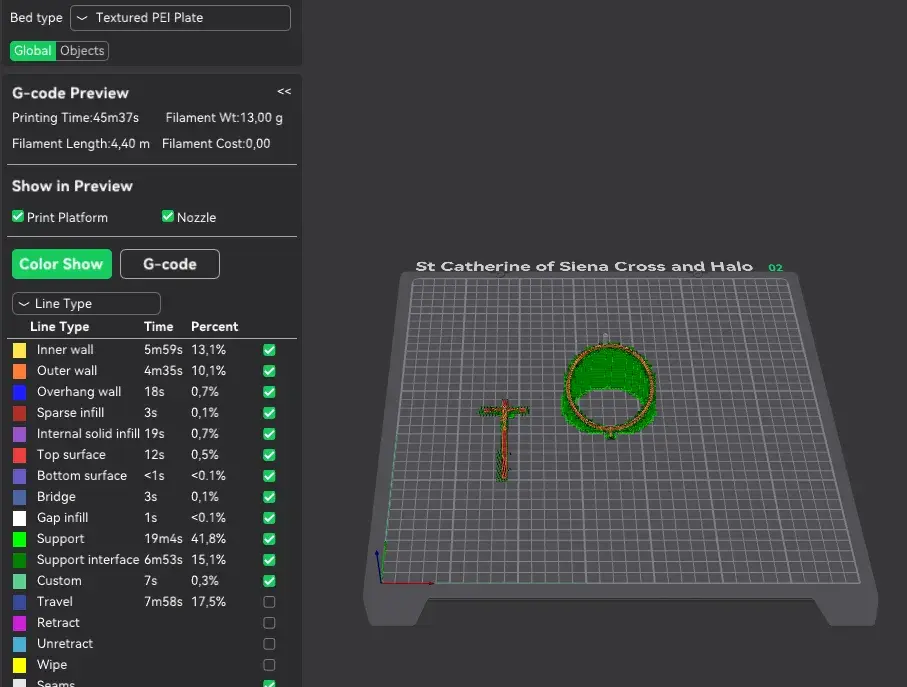Click the Color Show button
The width and height of the screenshot is (907, 687).
pos(62,264)
